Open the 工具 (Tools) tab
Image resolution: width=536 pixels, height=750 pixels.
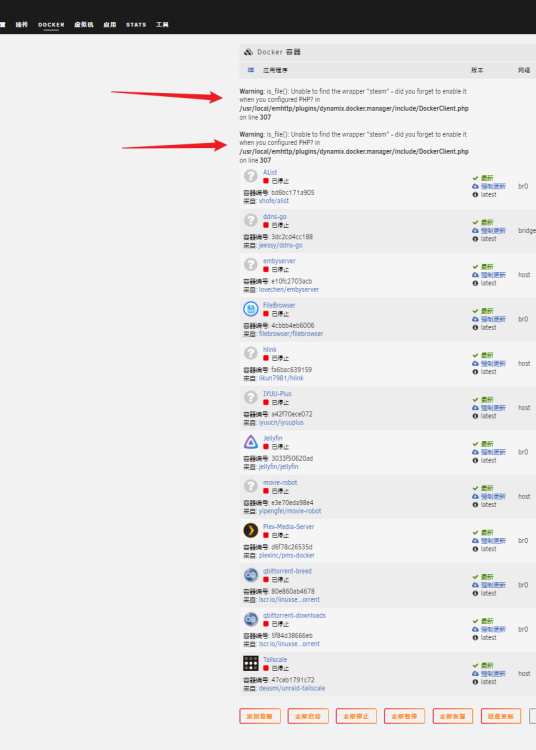coord(162,24)
